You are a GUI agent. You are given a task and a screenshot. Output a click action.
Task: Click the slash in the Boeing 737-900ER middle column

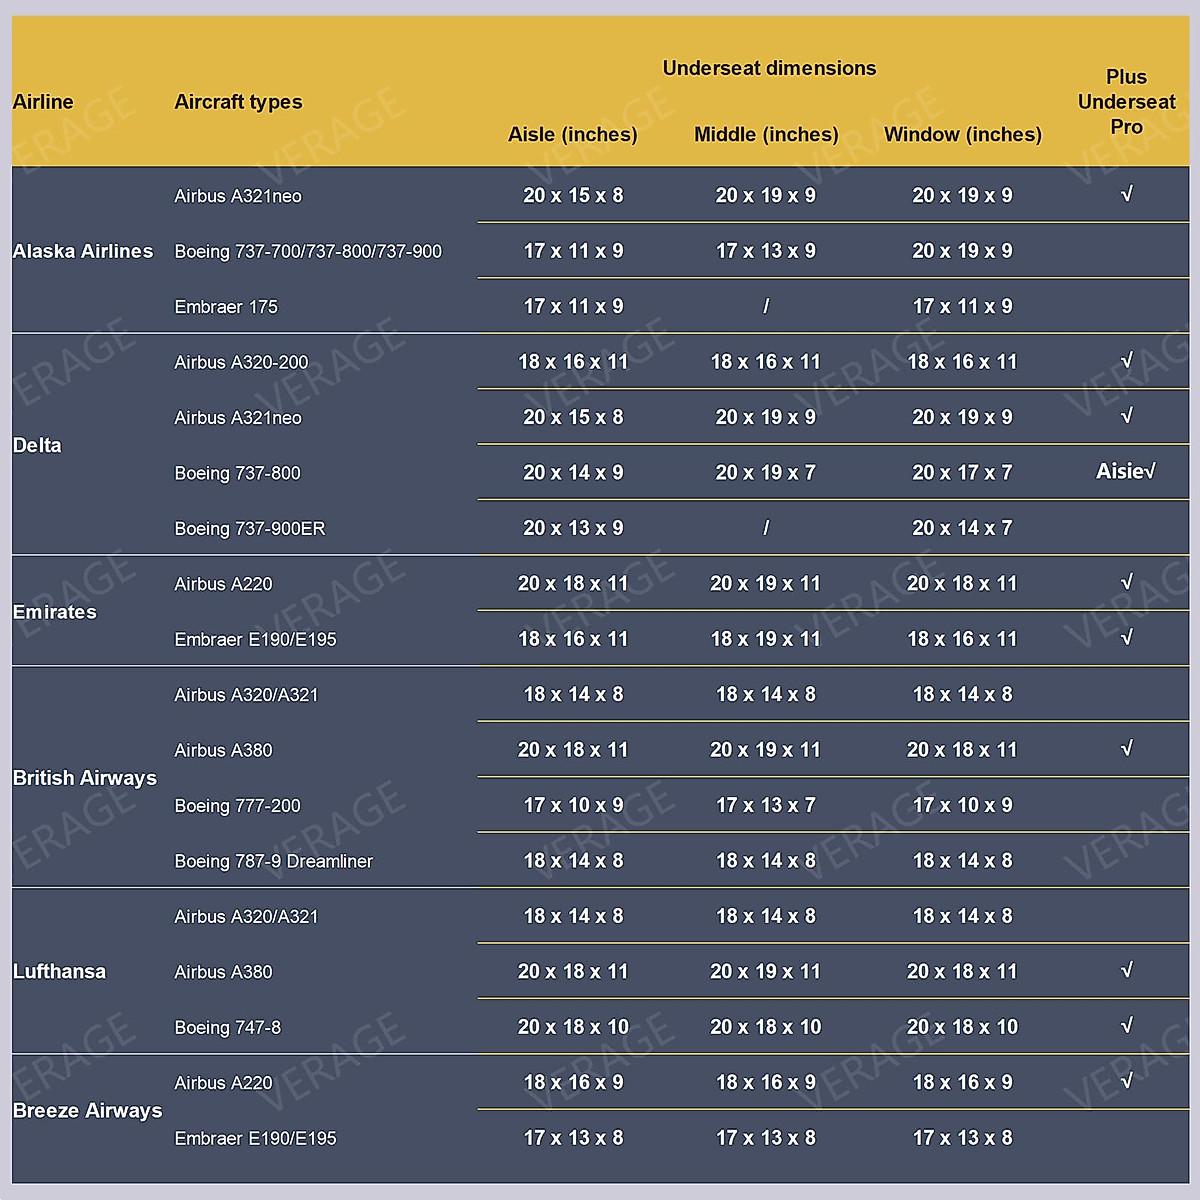pos(766,528)
